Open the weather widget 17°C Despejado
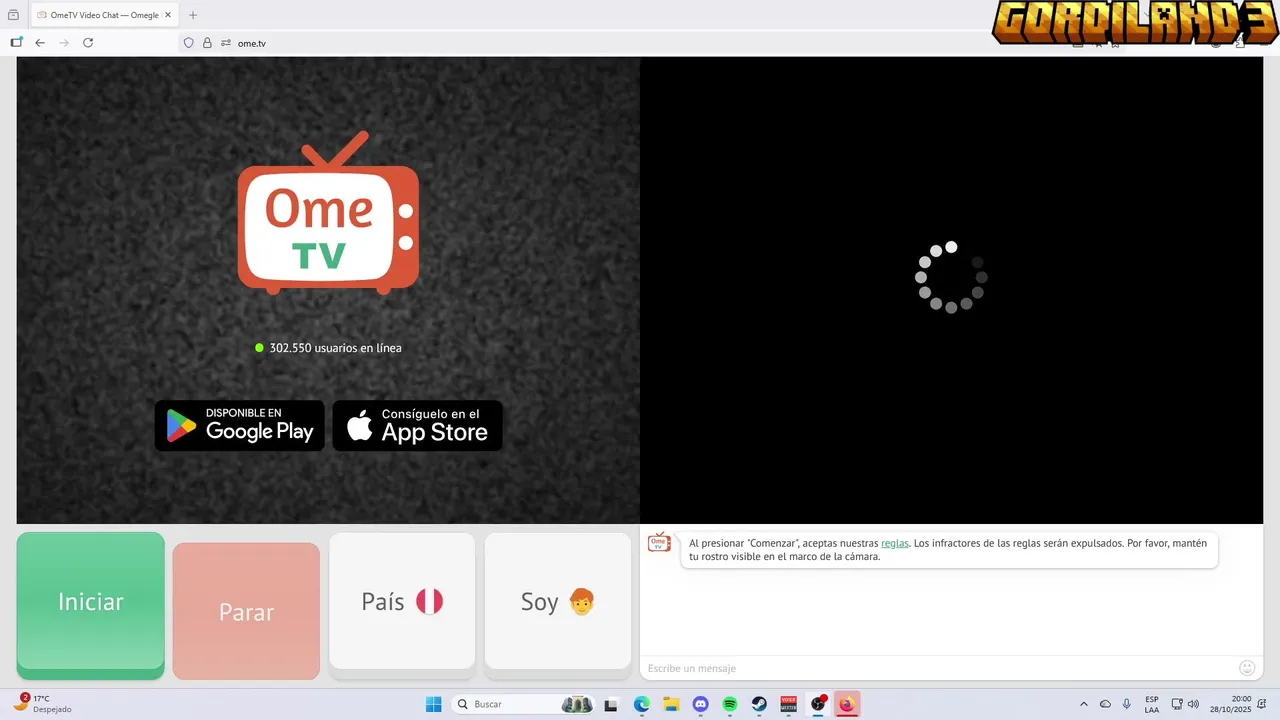 pos(42,704)
